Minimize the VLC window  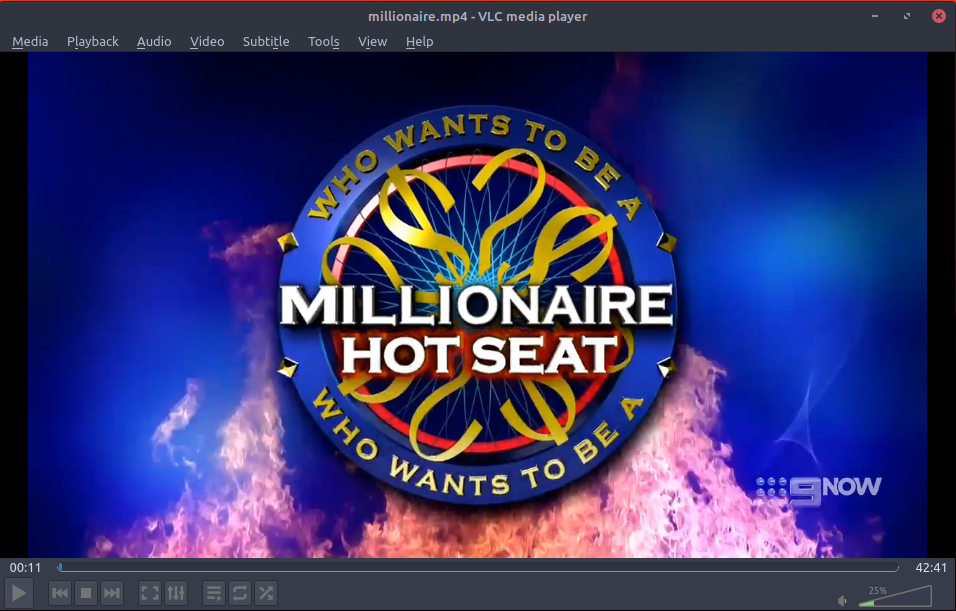[875, 16]
